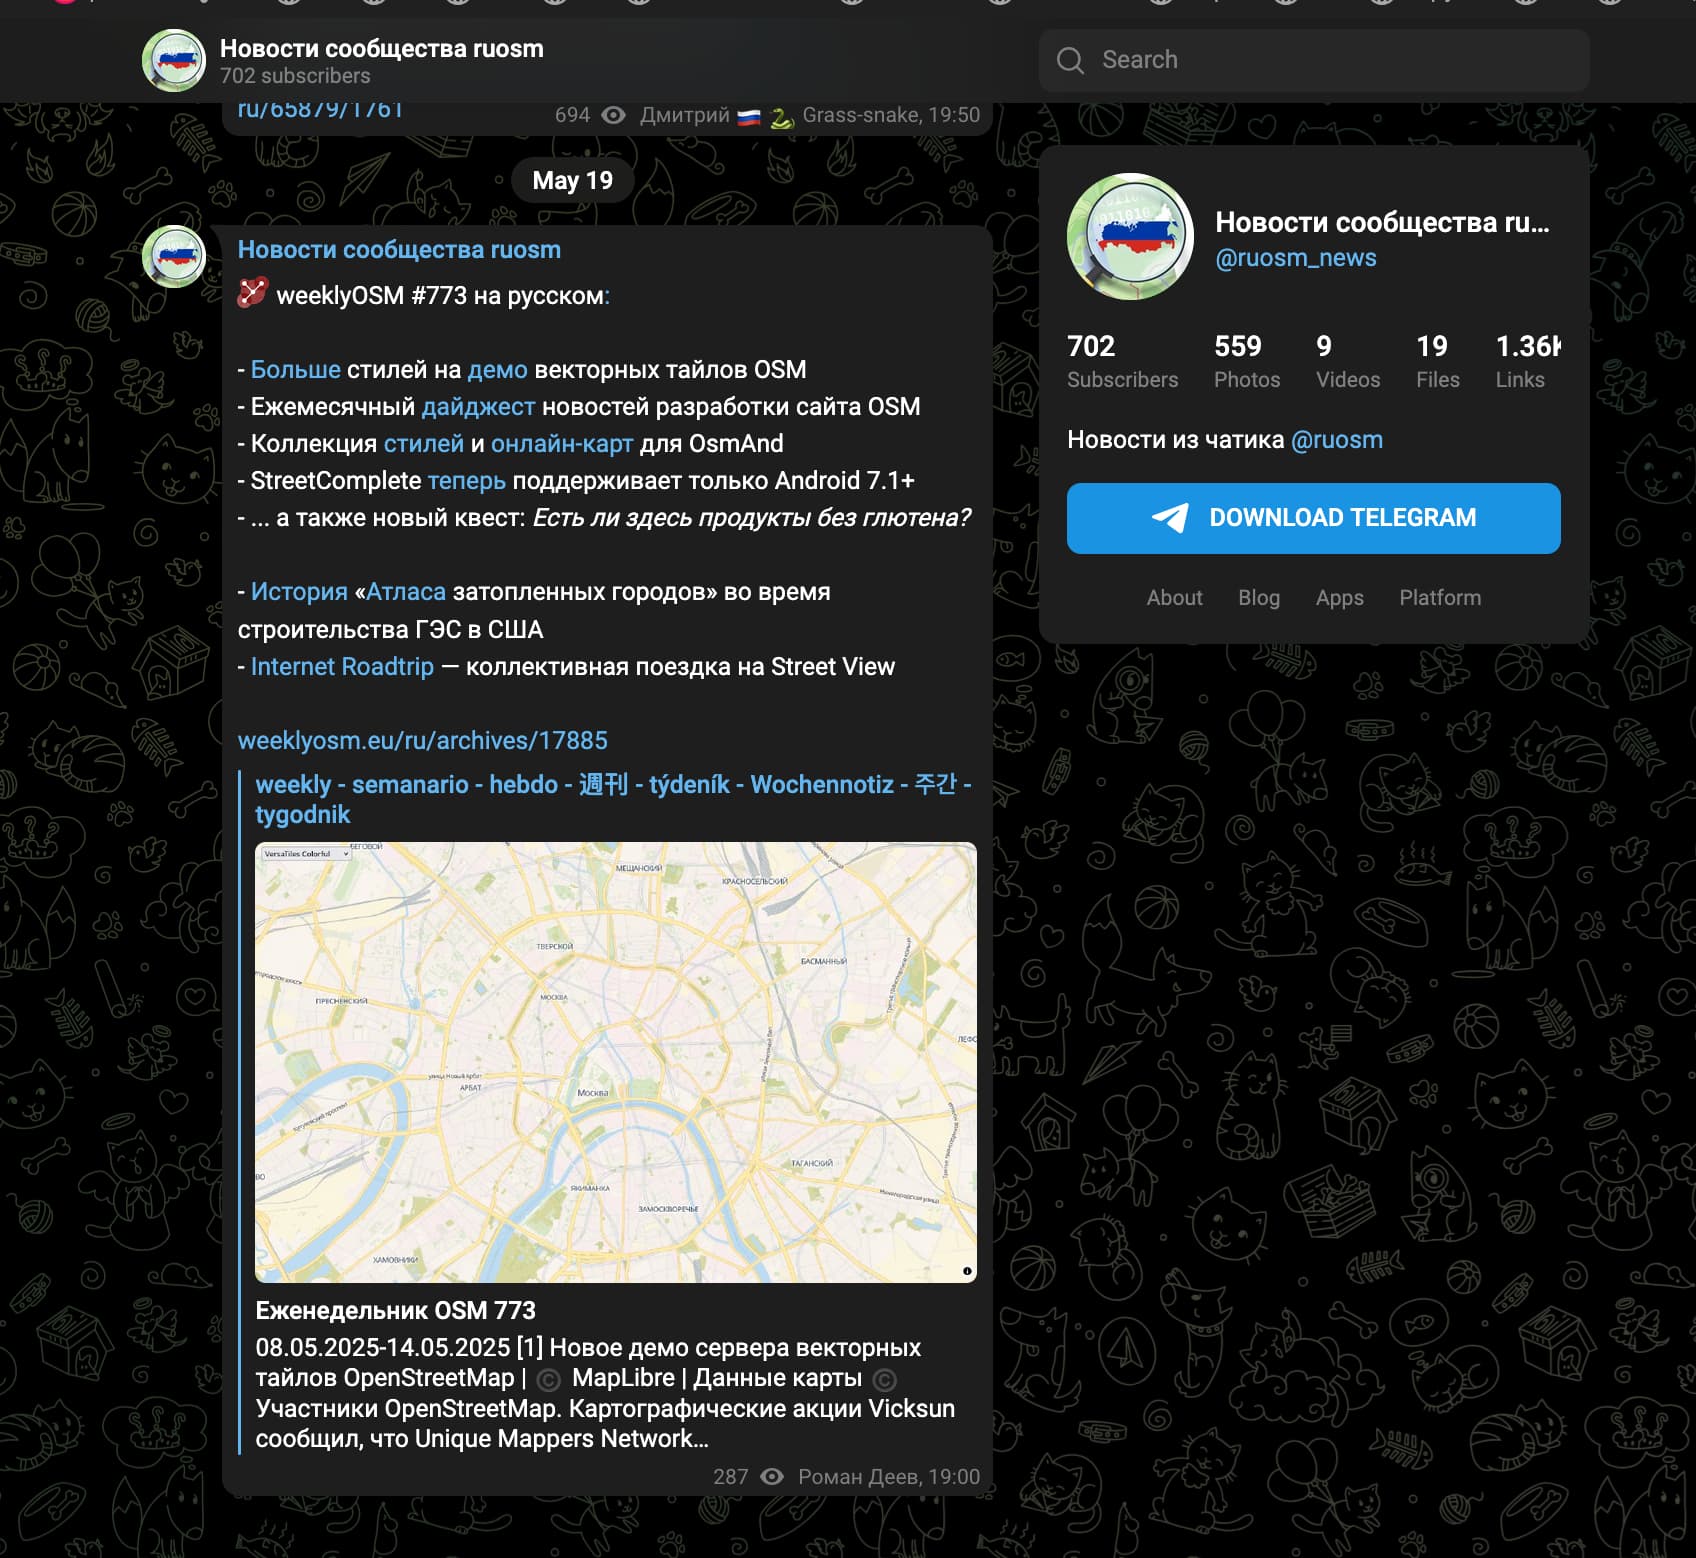The height and width of the screenshot is (1558, 1696).
Task: Open the @ruosm chat link
Action: (1337, 440)
